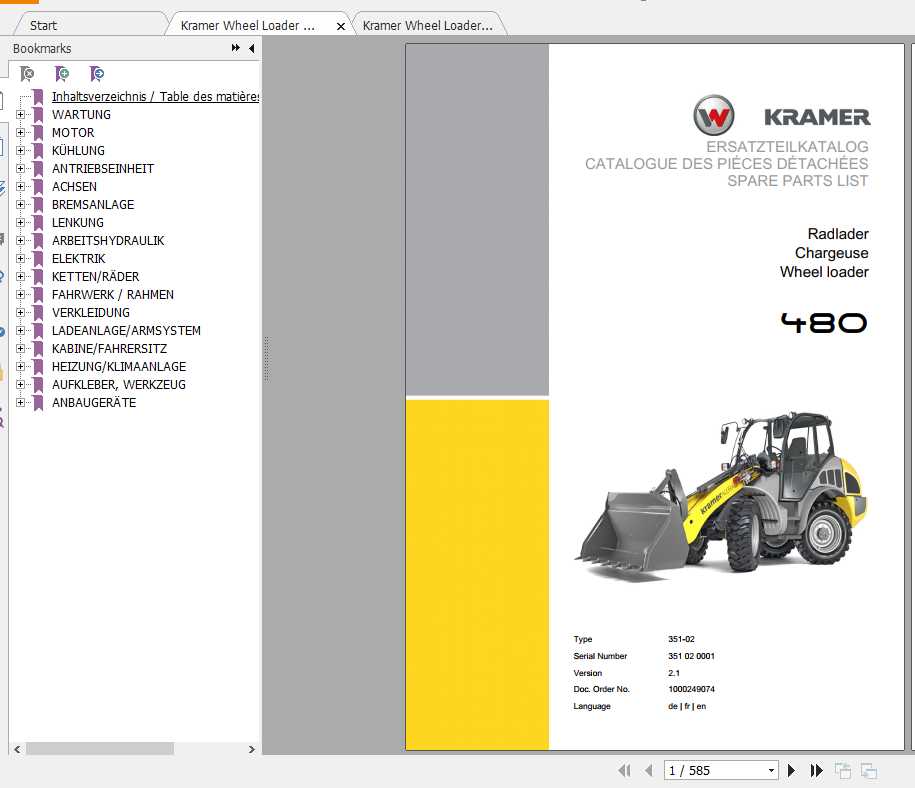
Task: Click the ACHSEN bookmark ribbon icon
Action: click(x=38, y=187)
